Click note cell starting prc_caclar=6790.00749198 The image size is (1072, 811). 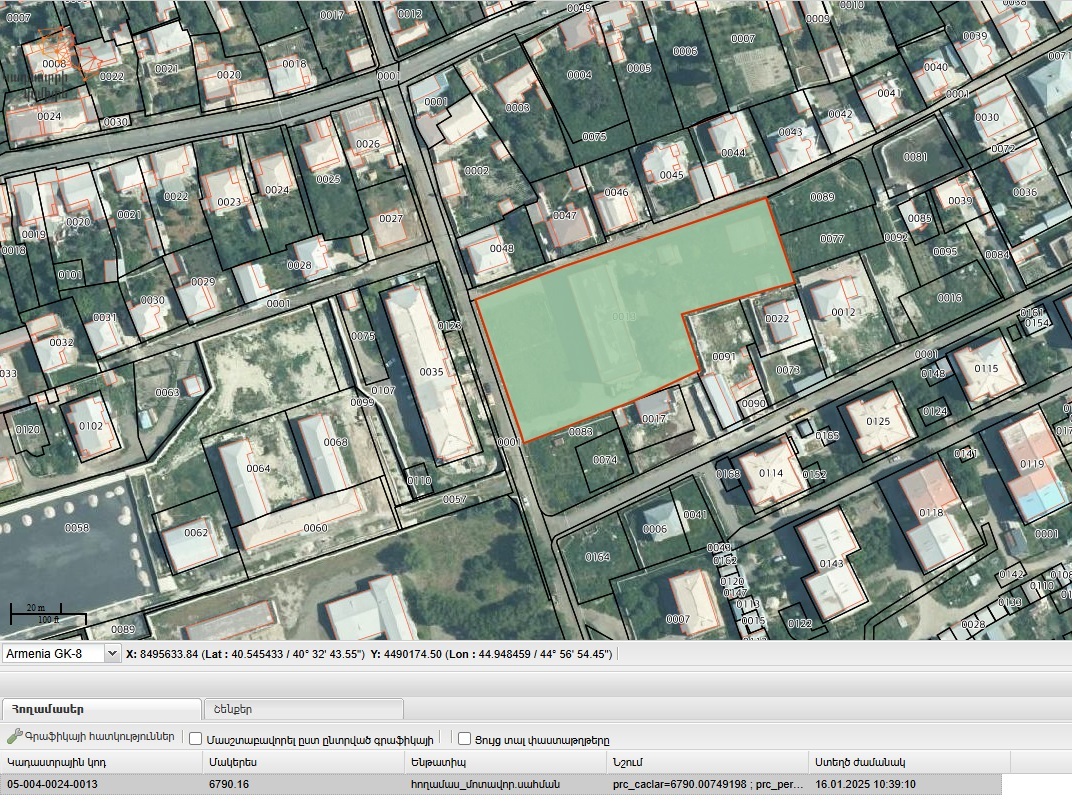point(708,784)
